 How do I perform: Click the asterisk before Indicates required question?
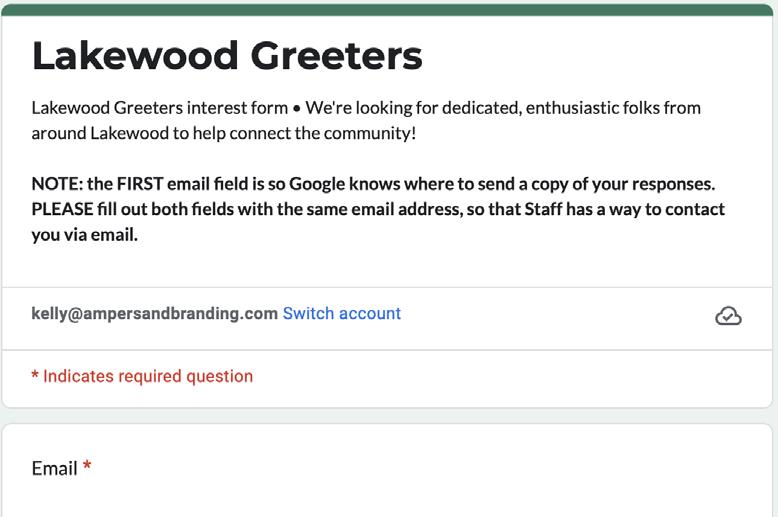click(35, 374)
